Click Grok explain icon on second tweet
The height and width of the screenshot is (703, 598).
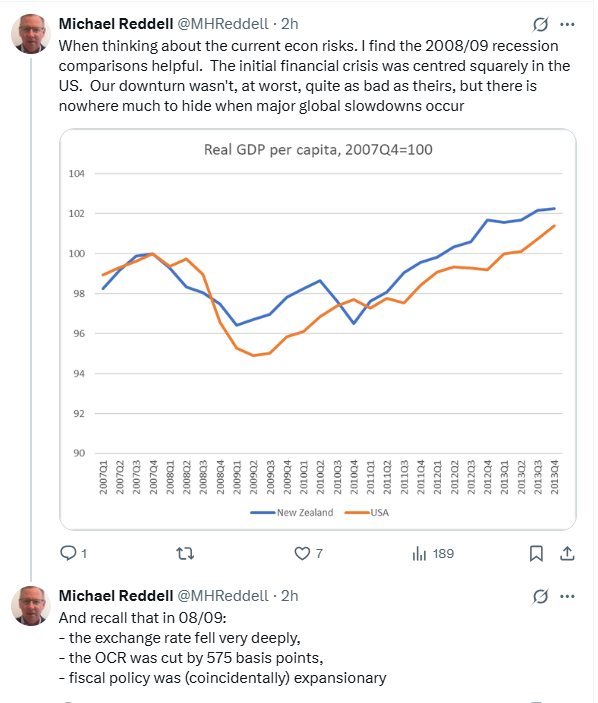tap(541, 596)
